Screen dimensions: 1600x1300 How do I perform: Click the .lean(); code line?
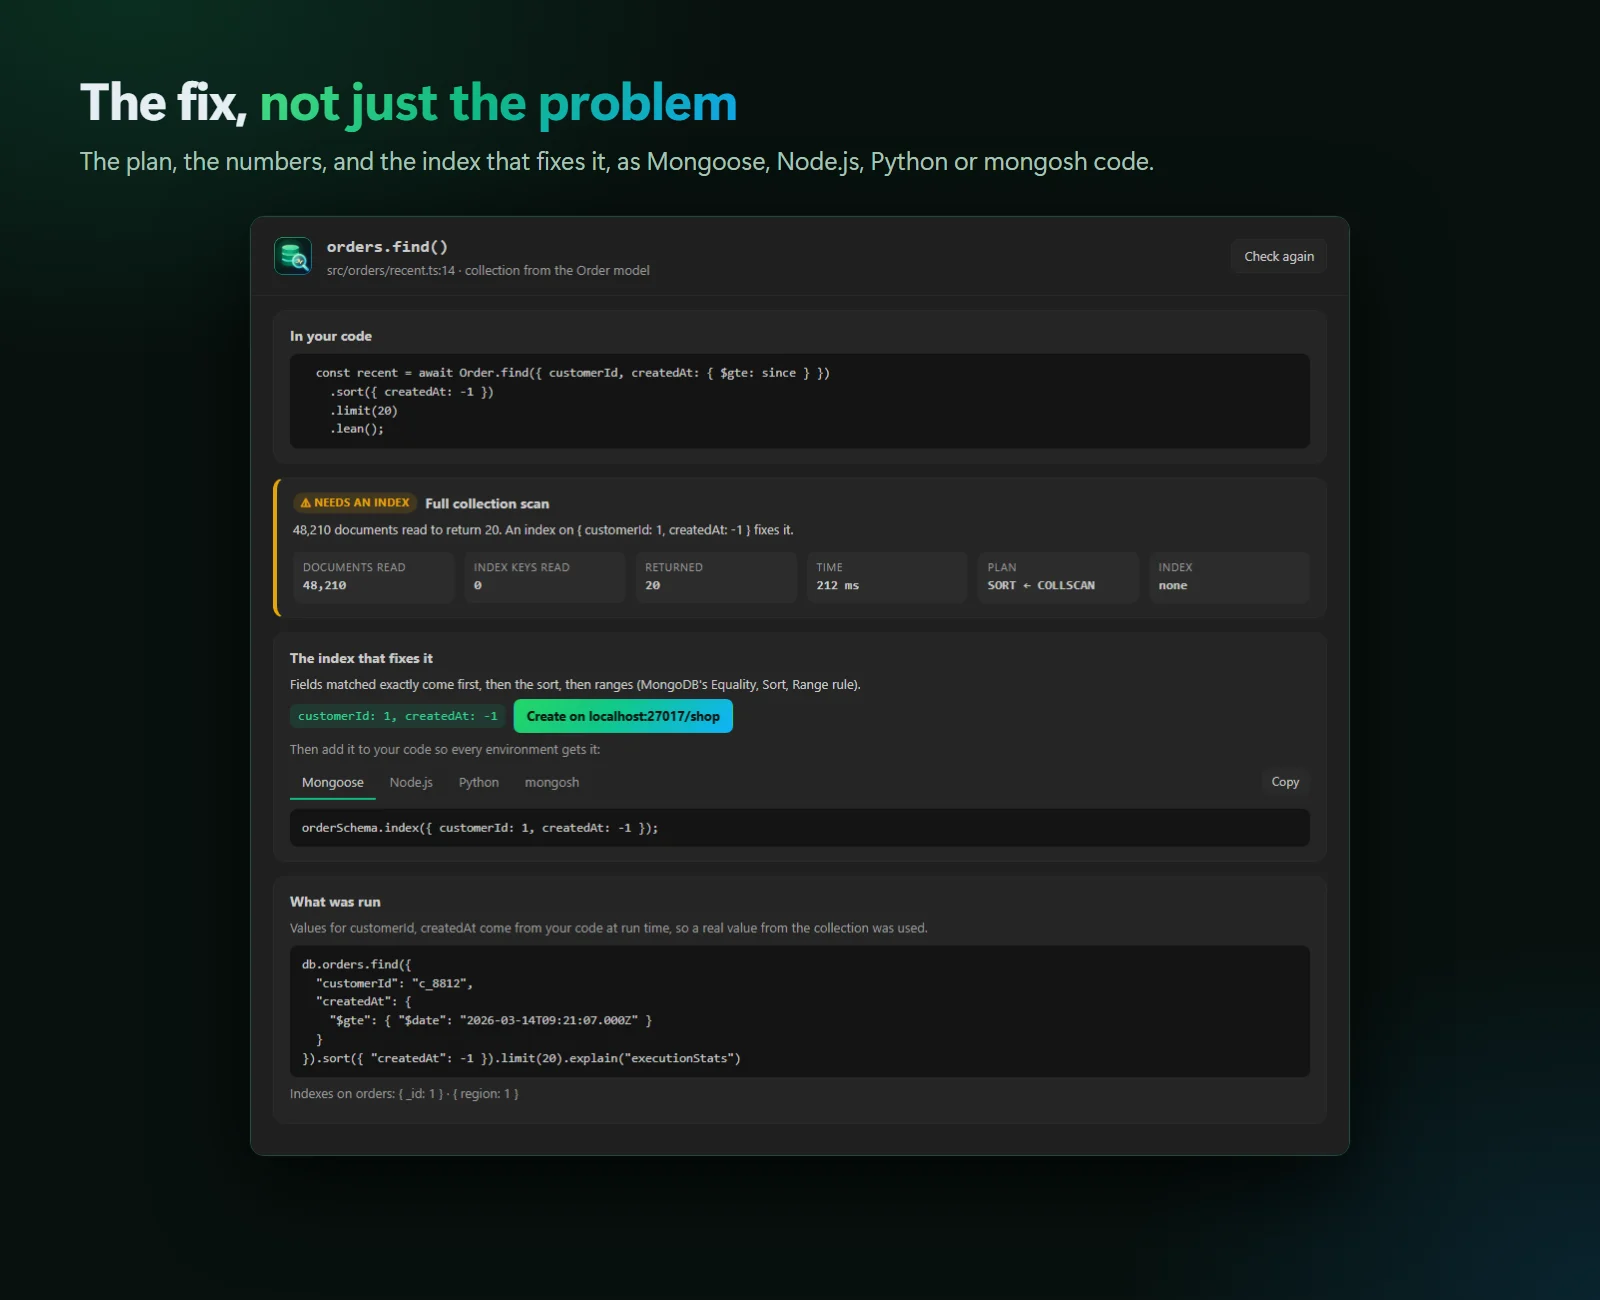[x=357, y=429]
